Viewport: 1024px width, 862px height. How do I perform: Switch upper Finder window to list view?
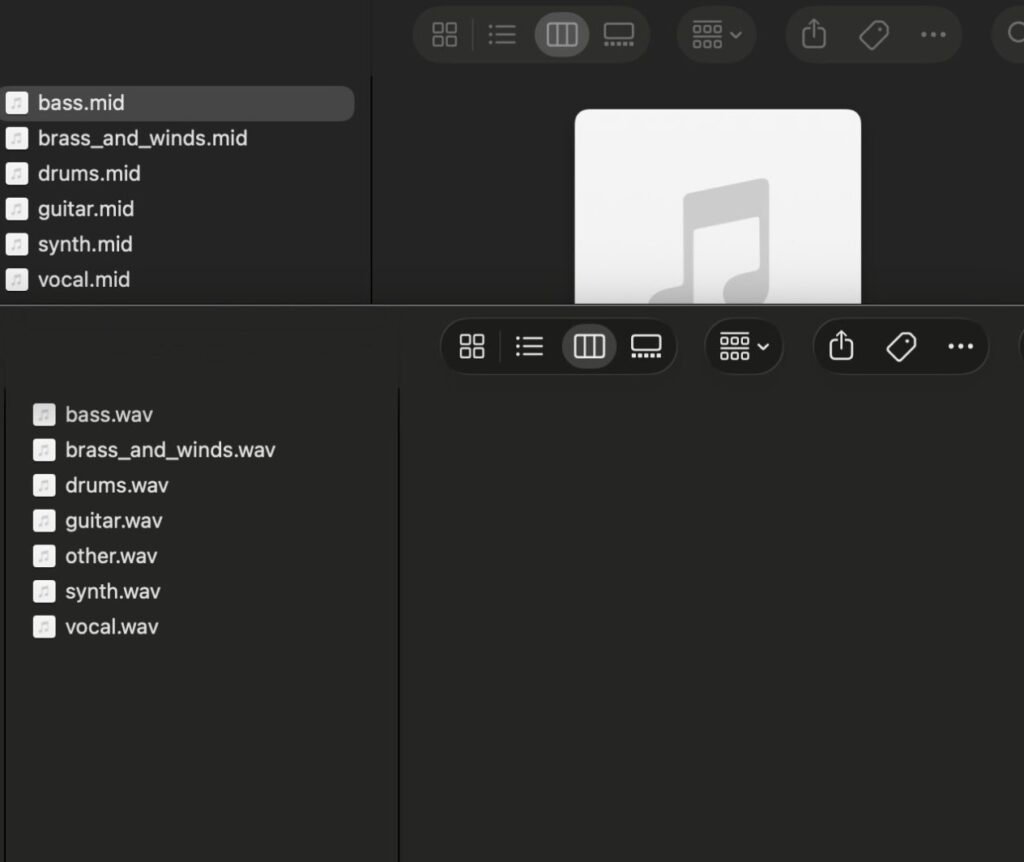tap(502, 35)
